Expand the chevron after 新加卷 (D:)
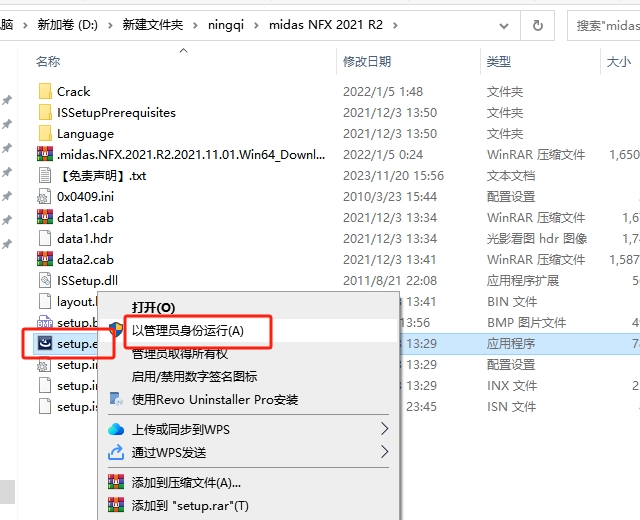 (110, 25)
